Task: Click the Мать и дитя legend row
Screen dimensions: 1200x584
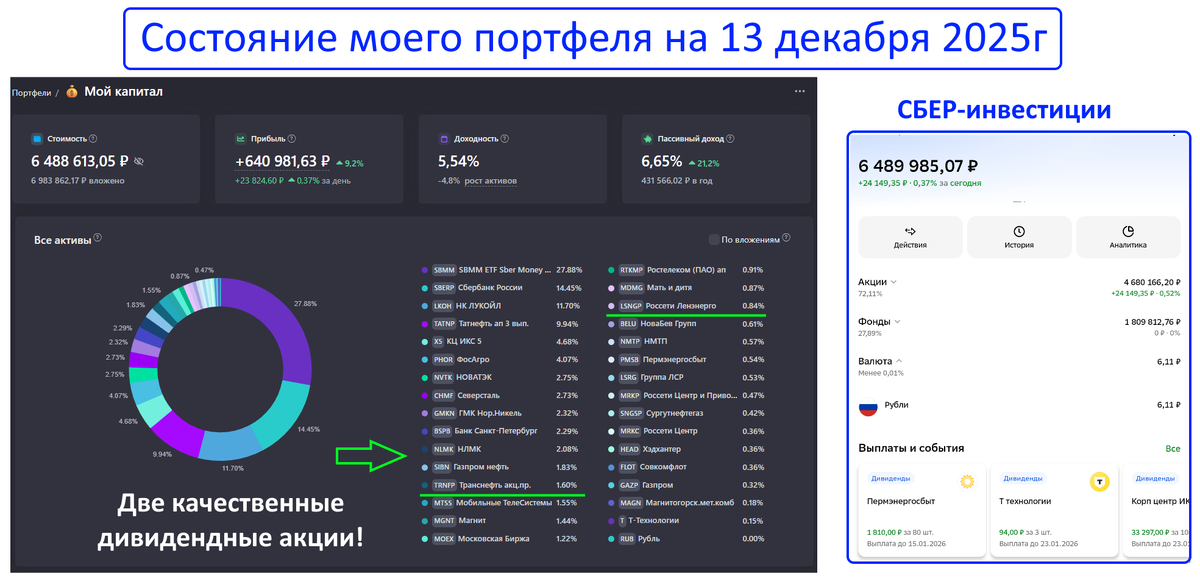Action: [x=687, y=288]
